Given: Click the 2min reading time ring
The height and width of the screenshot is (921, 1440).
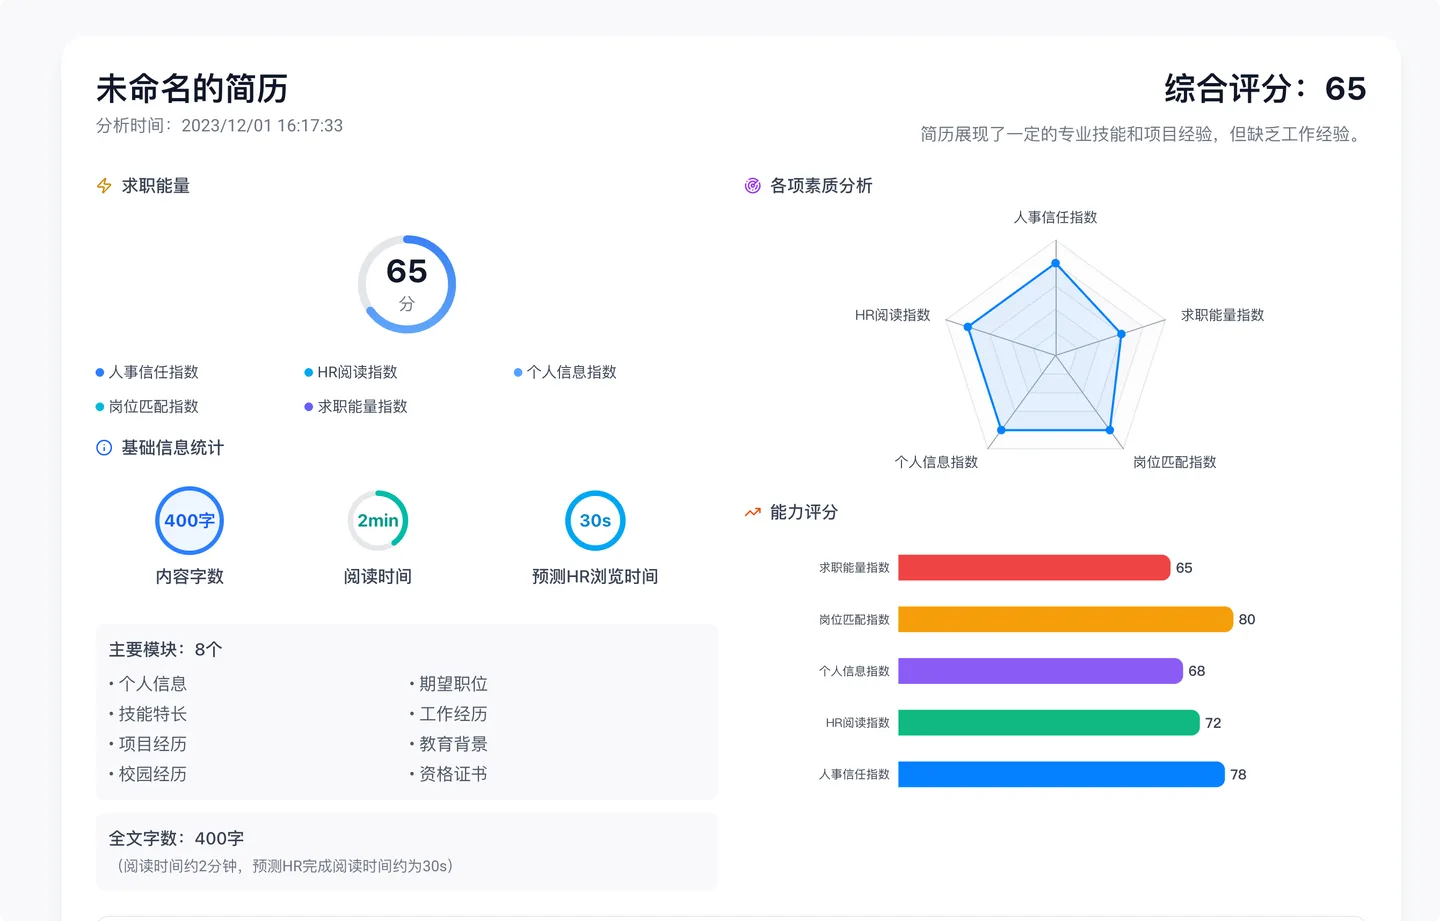Looking at the screenshot, I should tap(378, 520).
